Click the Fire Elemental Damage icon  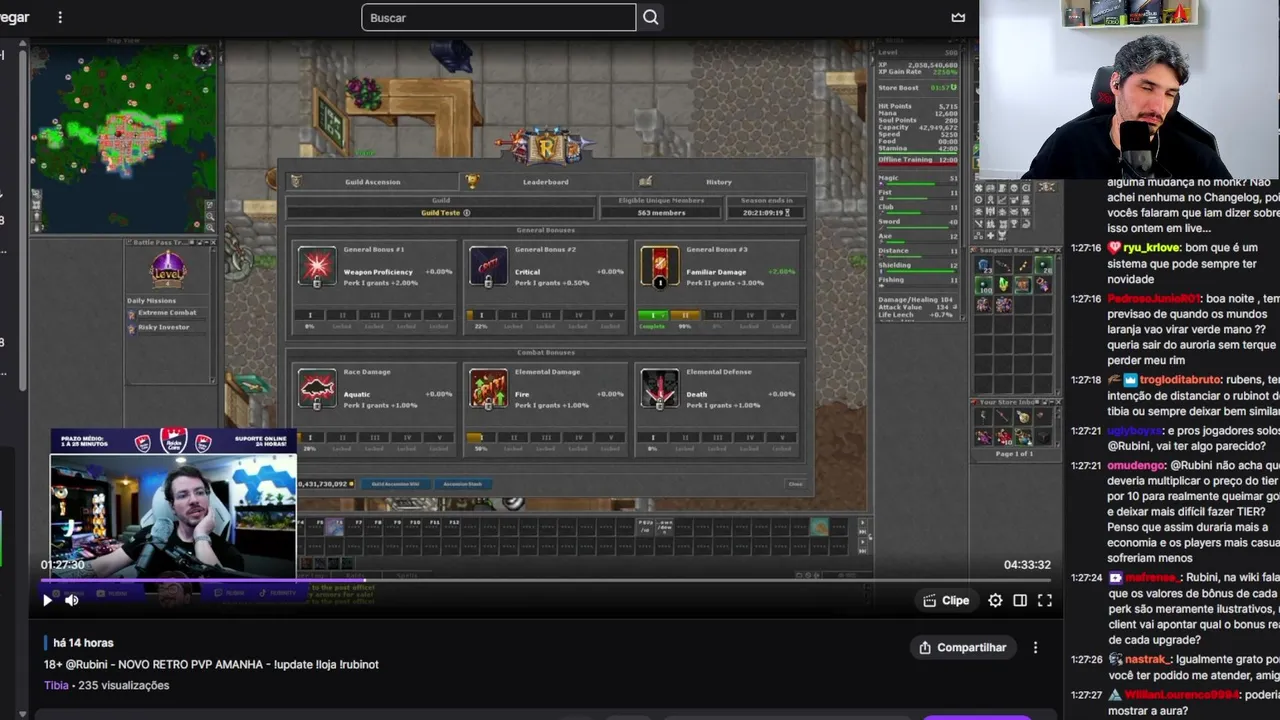(489, 388)
